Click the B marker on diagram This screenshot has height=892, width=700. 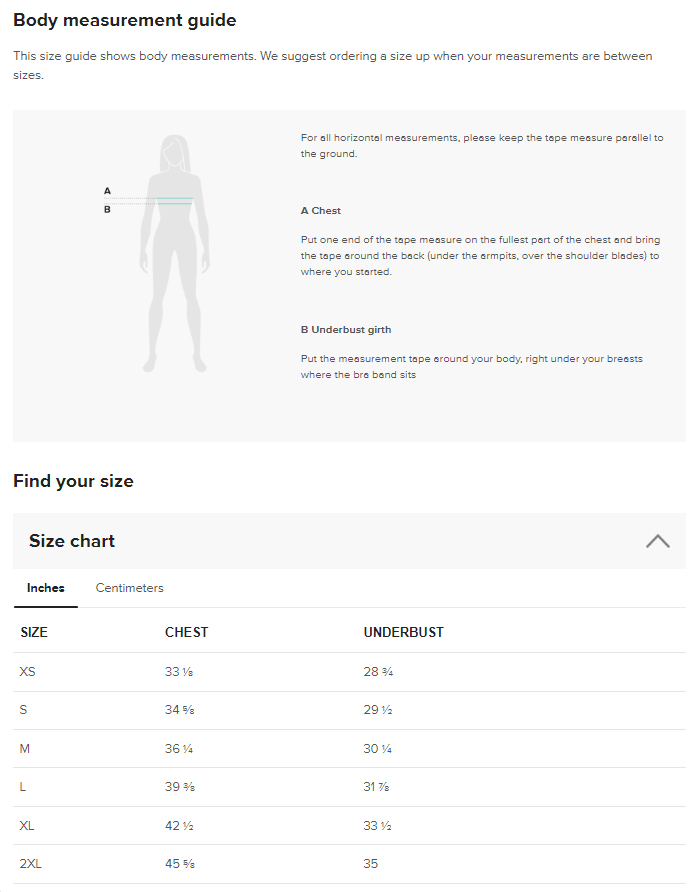[107, 209]
